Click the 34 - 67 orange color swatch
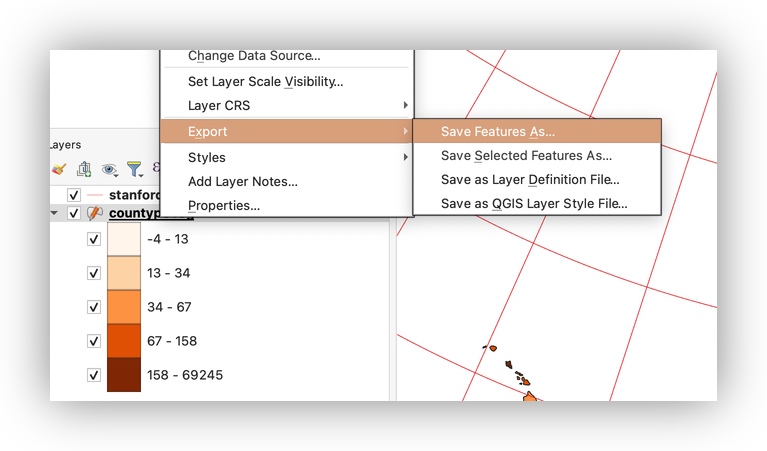The image size is (767, 451). [x=124, y=307]
